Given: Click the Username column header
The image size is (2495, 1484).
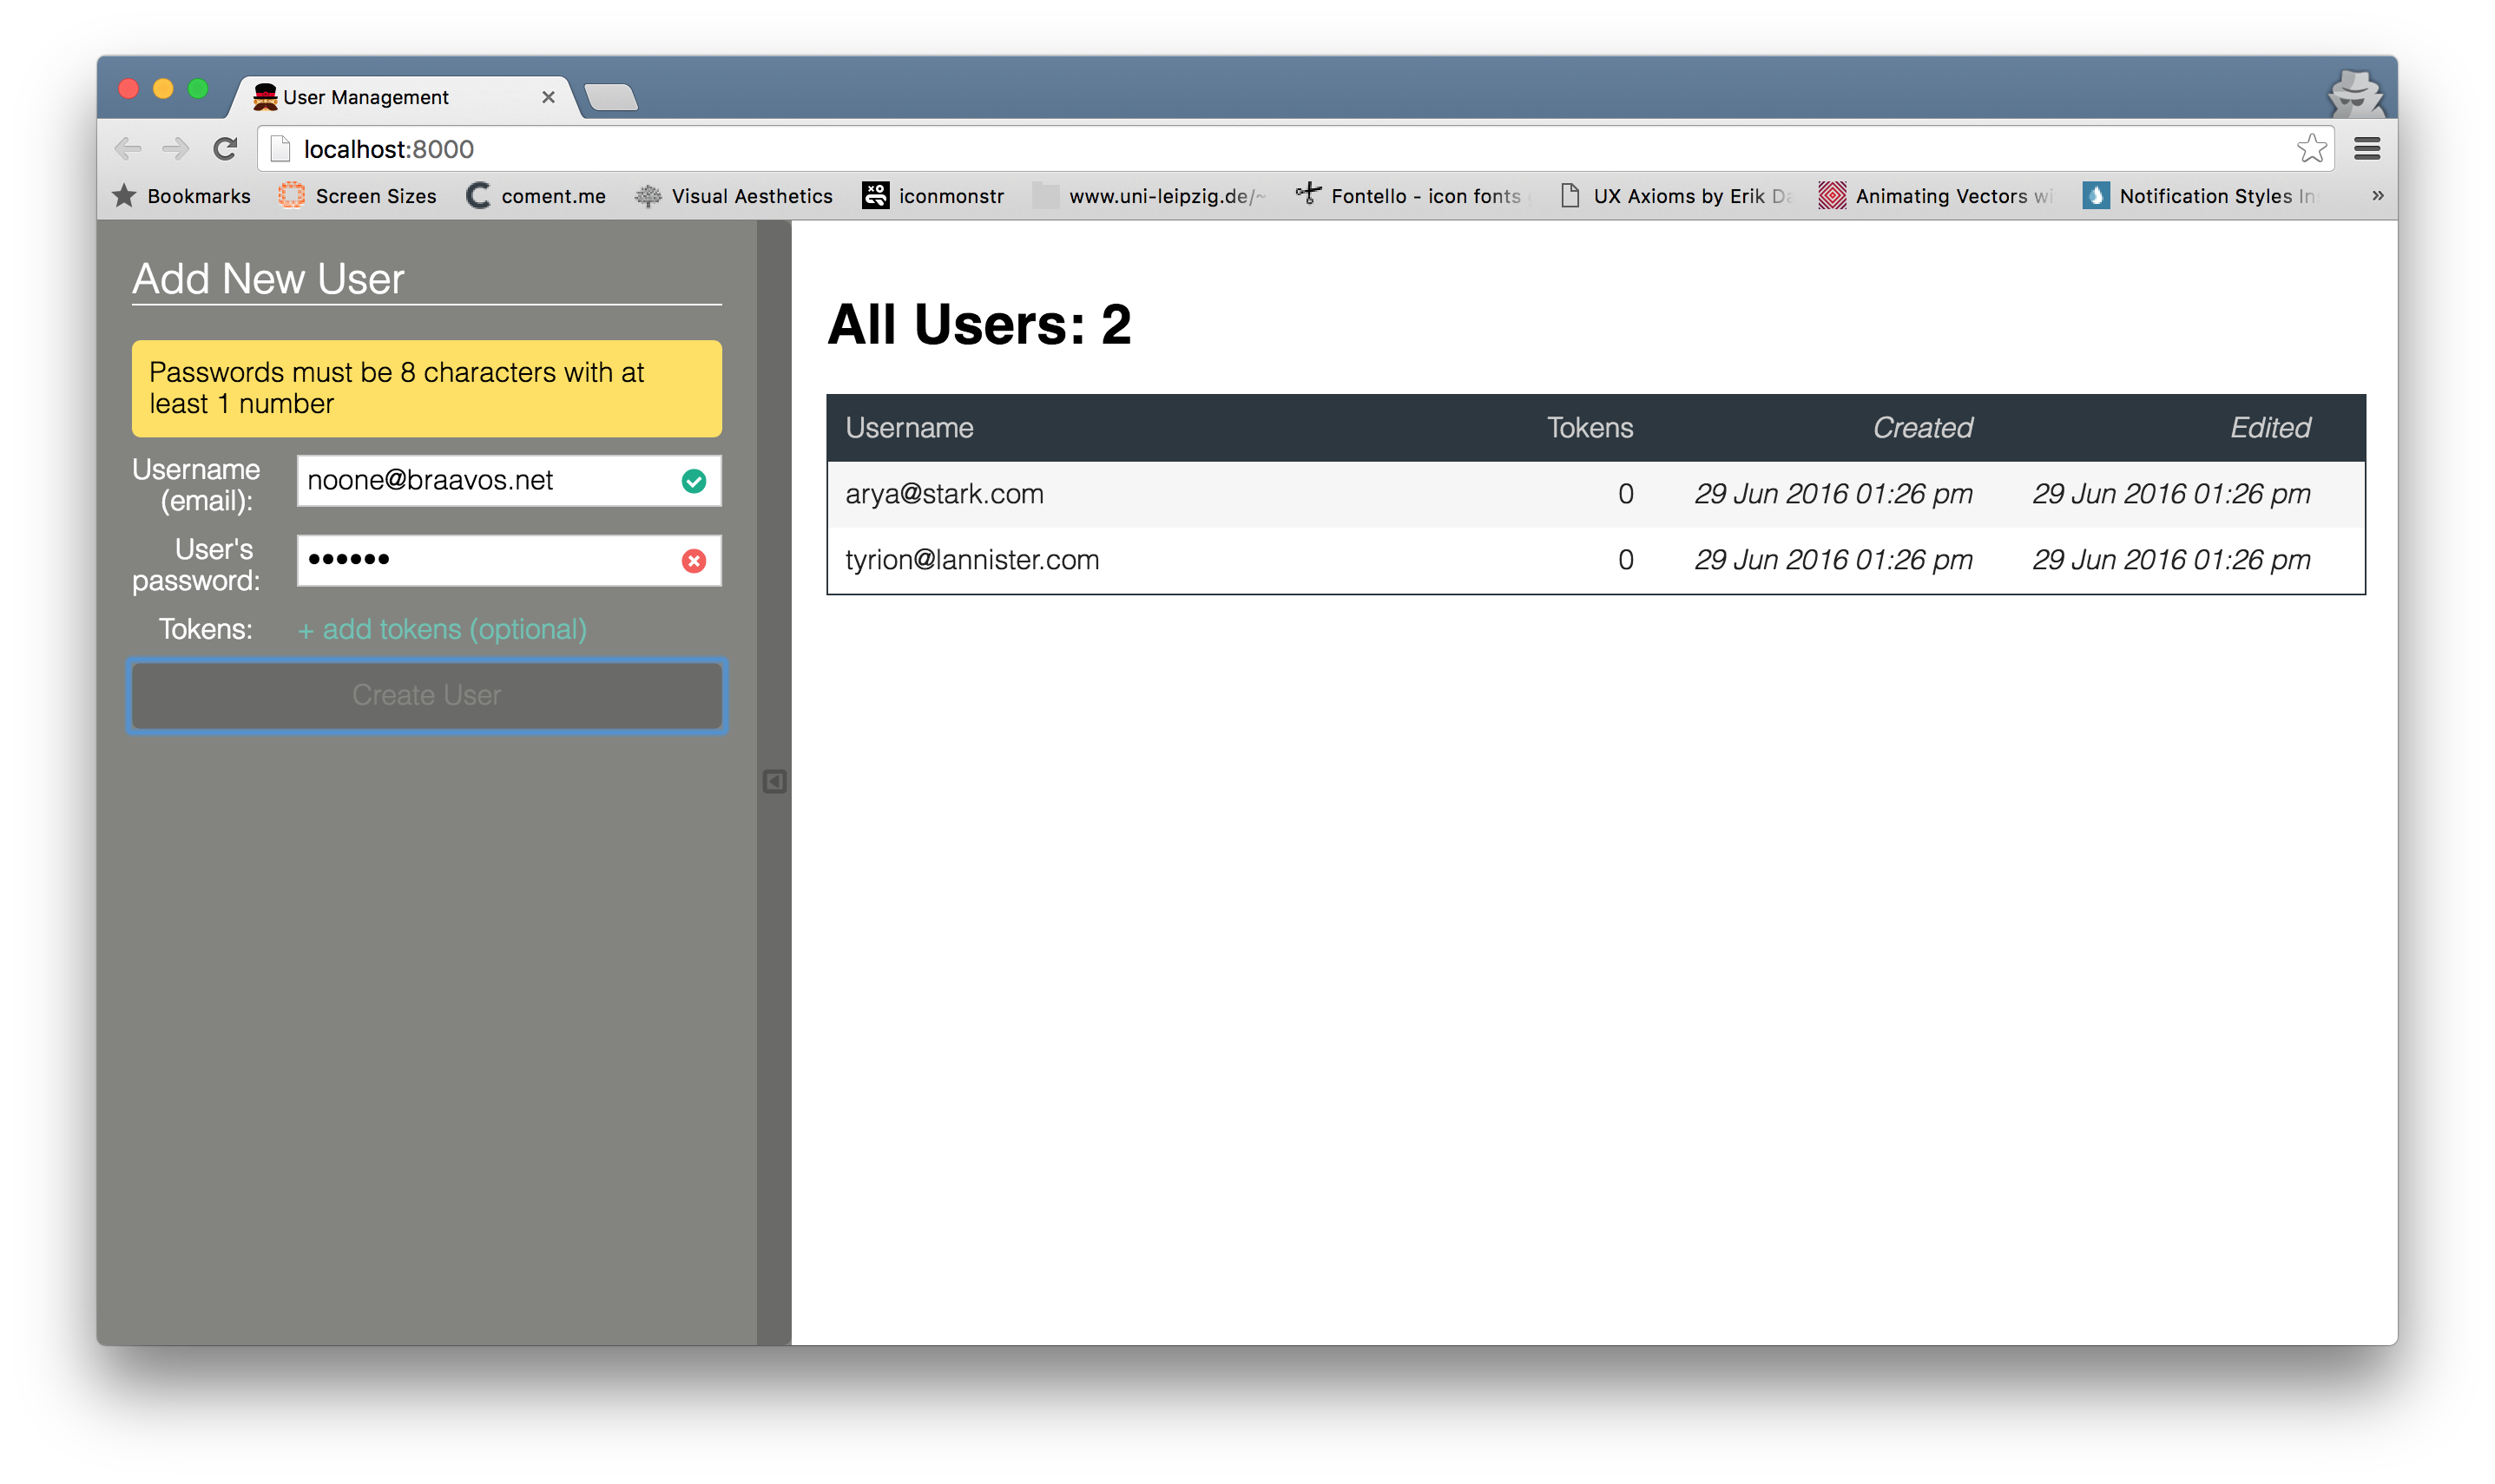Looking at the screenshot, I should (x=909, y=428).
